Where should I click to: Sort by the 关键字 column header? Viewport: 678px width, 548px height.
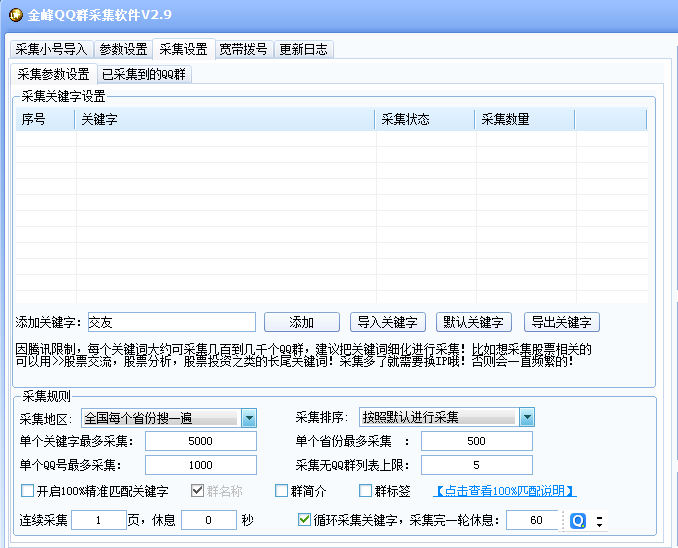click(225, 119)
